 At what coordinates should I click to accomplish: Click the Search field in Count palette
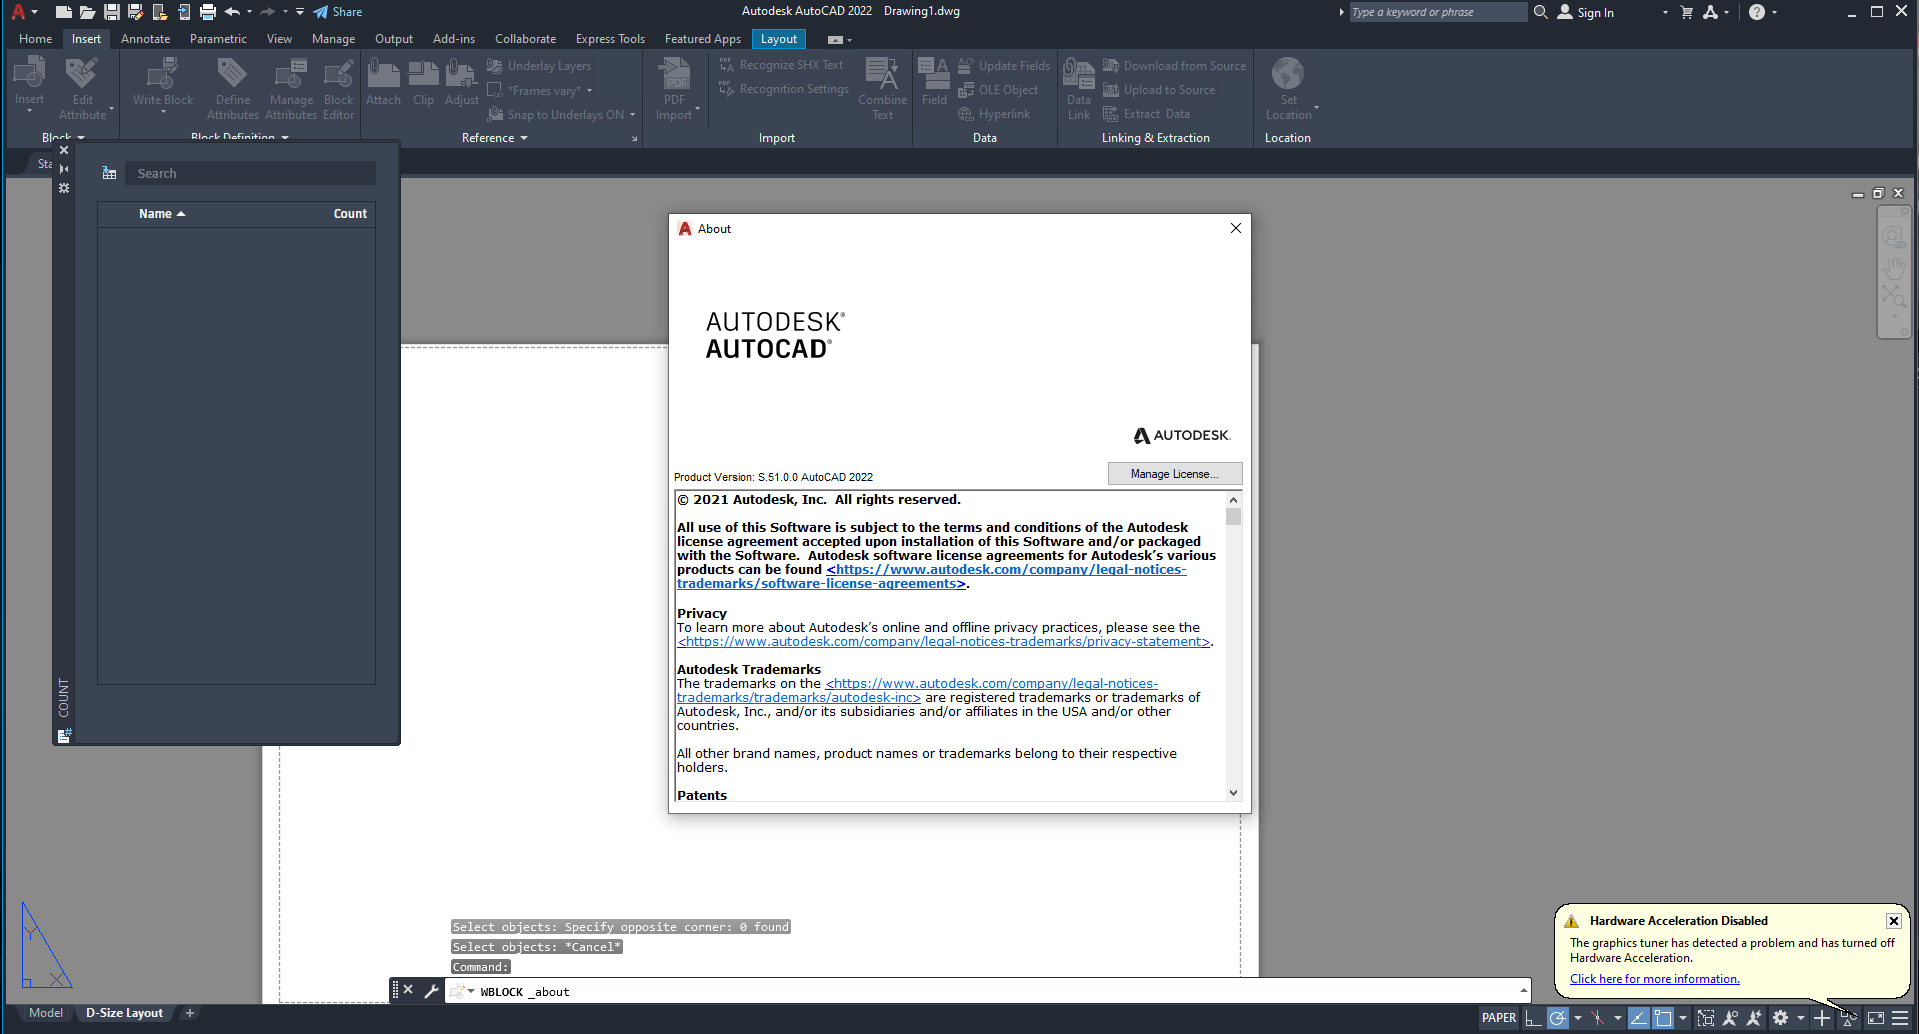250,174
